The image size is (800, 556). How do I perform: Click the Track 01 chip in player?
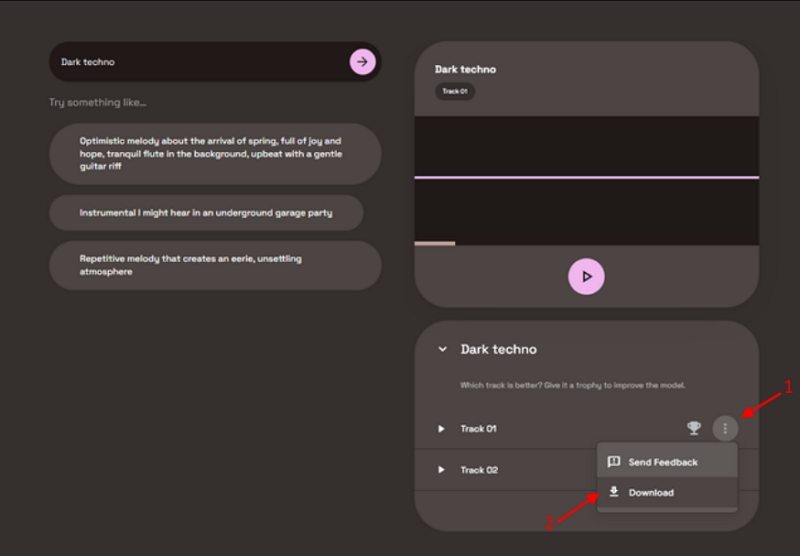[x=455, y=91]
